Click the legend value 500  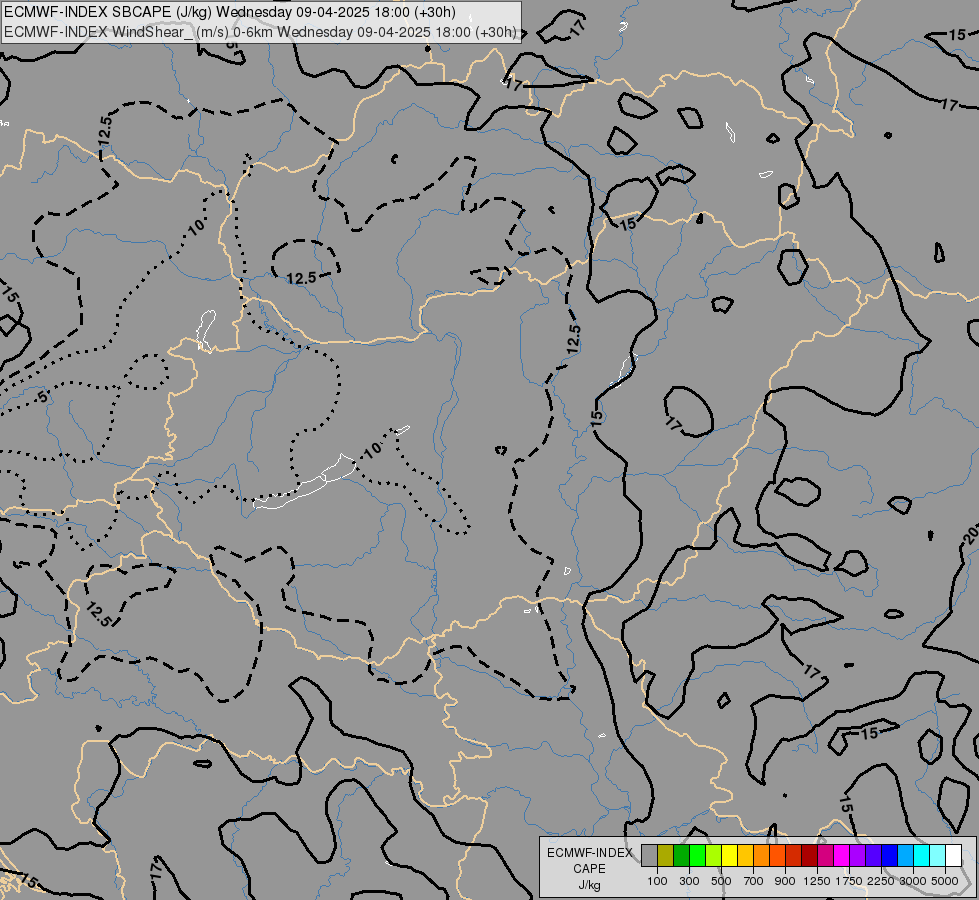[721, 881]
